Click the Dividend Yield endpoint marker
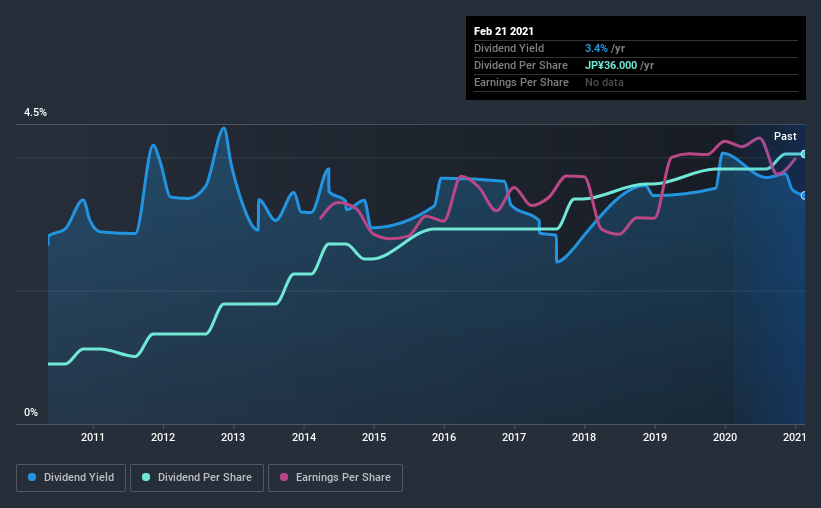The width and height of the screenshot is (821, 508). point(803,195)
